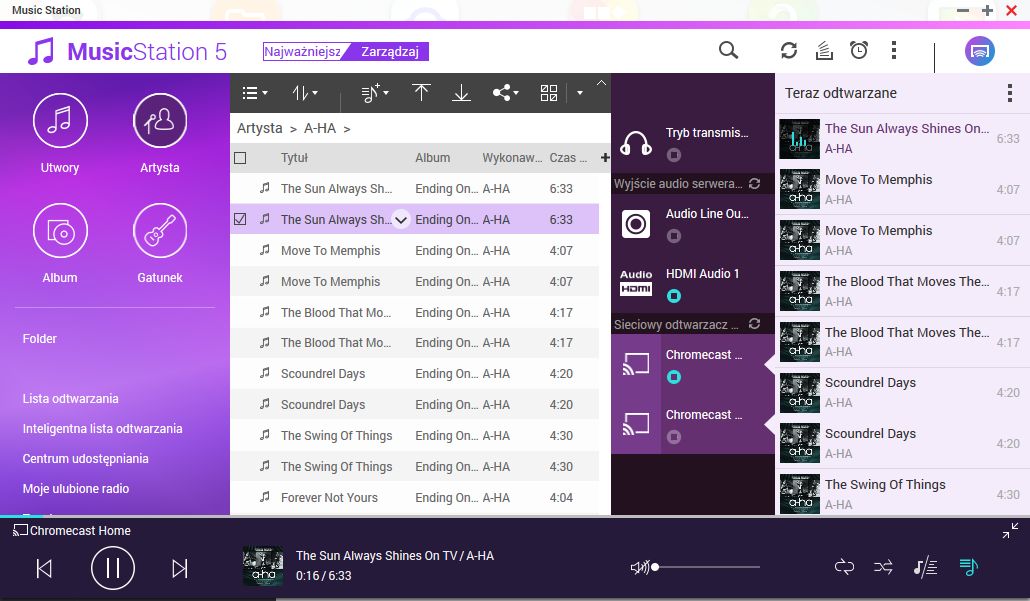Open Centrum udostępniania
This screenshot has height=601, width=1030.
85,458
